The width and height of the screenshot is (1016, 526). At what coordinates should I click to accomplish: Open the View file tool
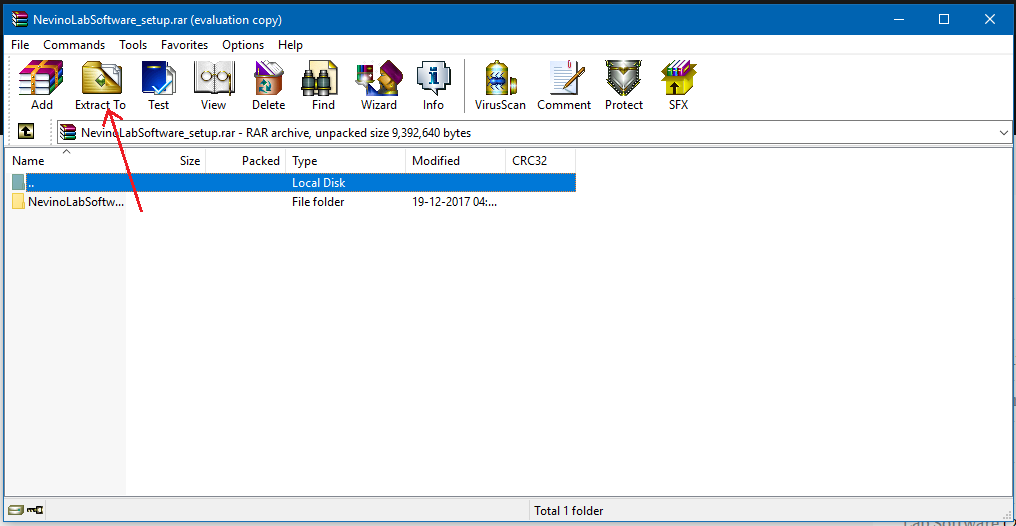point(213,84)
